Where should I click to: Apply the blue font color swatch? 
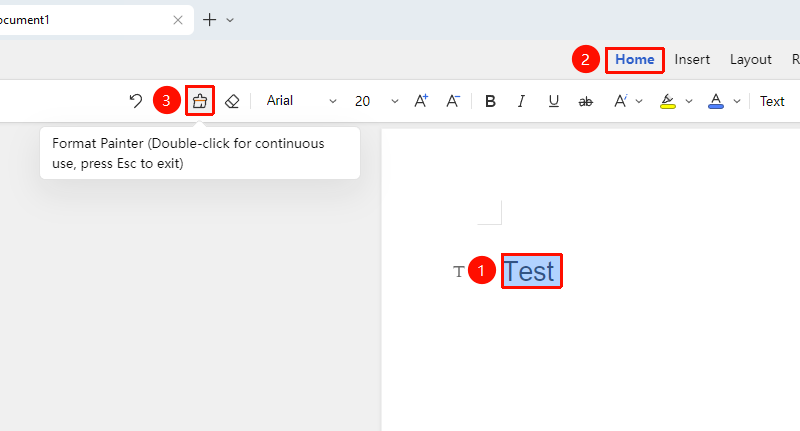(716, 101)
